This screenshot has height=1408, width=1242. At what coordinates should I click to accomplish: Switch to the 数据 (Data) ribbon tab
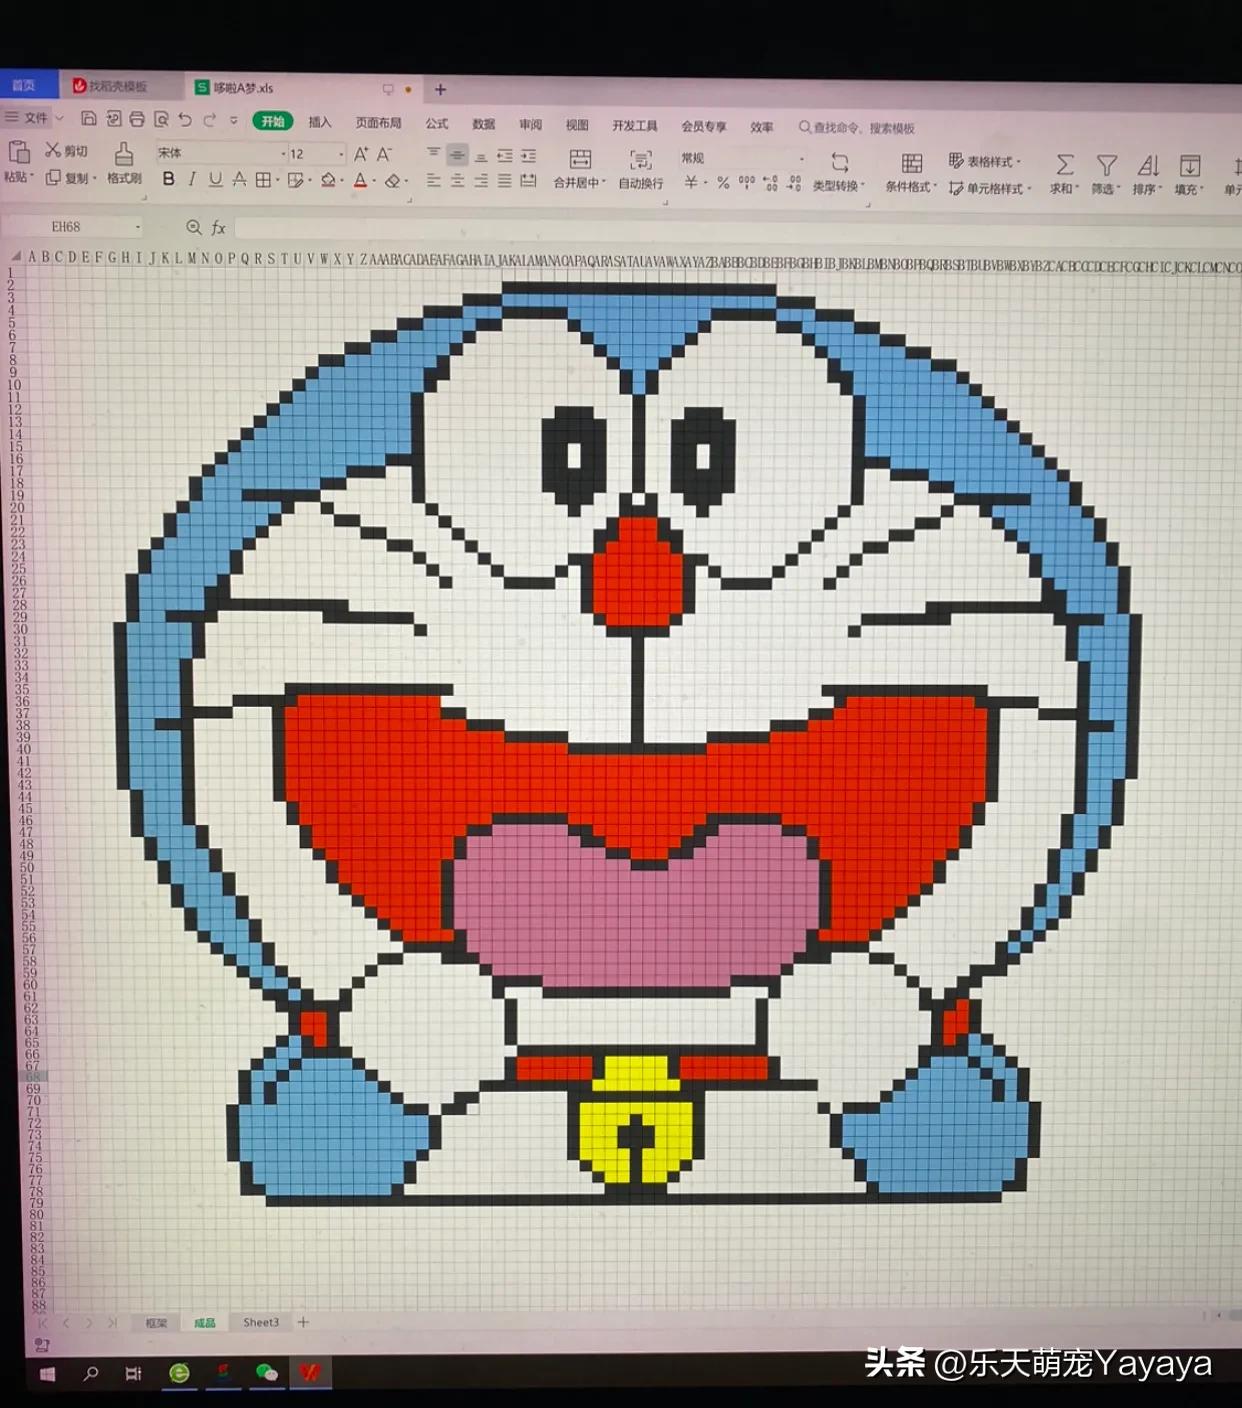pyautogui.click(x=484, y=124)
